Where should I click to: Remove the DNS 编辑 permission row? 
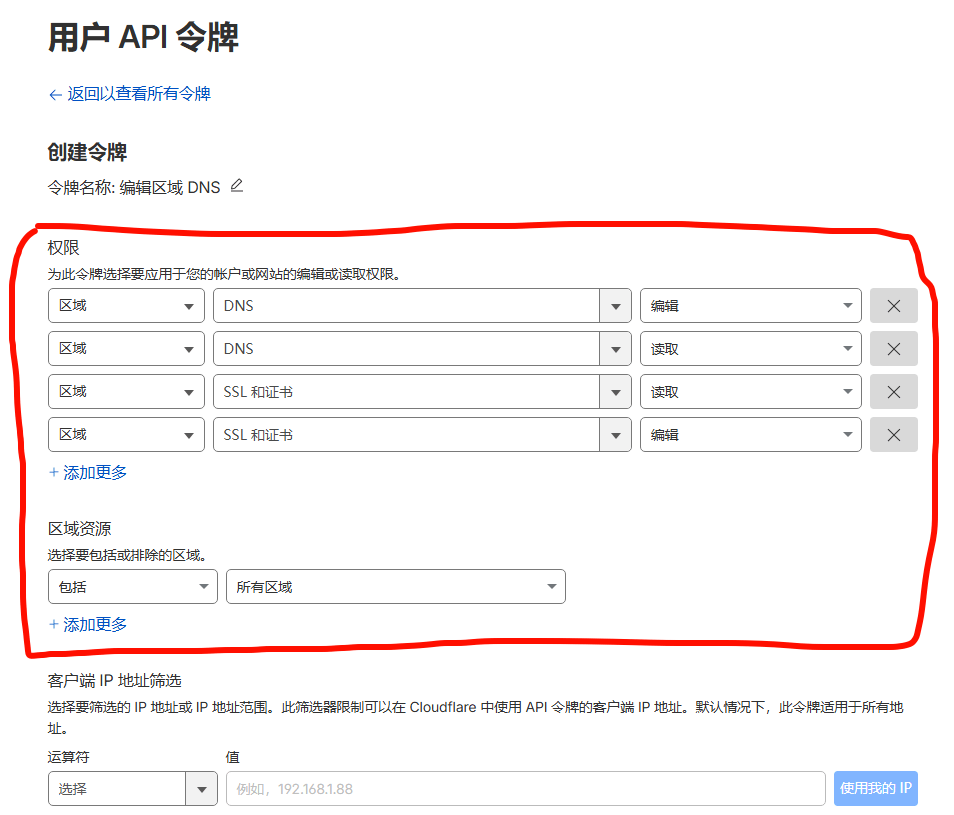pos(893,305)
